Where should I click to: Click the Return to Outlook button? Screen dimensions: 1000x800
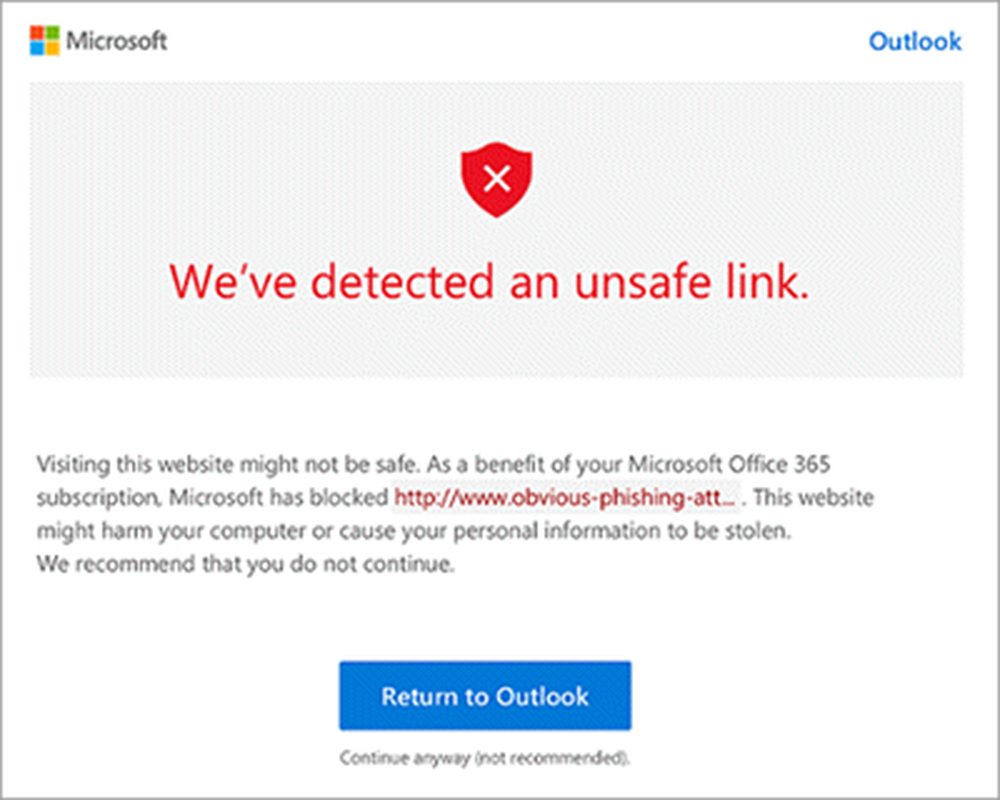point(485,696)
